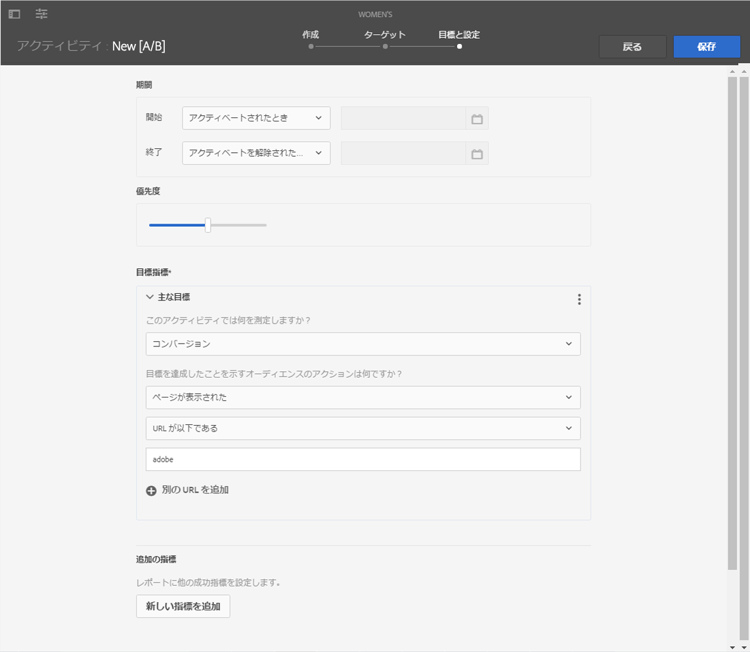750x652 pixels.
Task: Click the scroll down arrow at bottom right
Action: point(744,647)
